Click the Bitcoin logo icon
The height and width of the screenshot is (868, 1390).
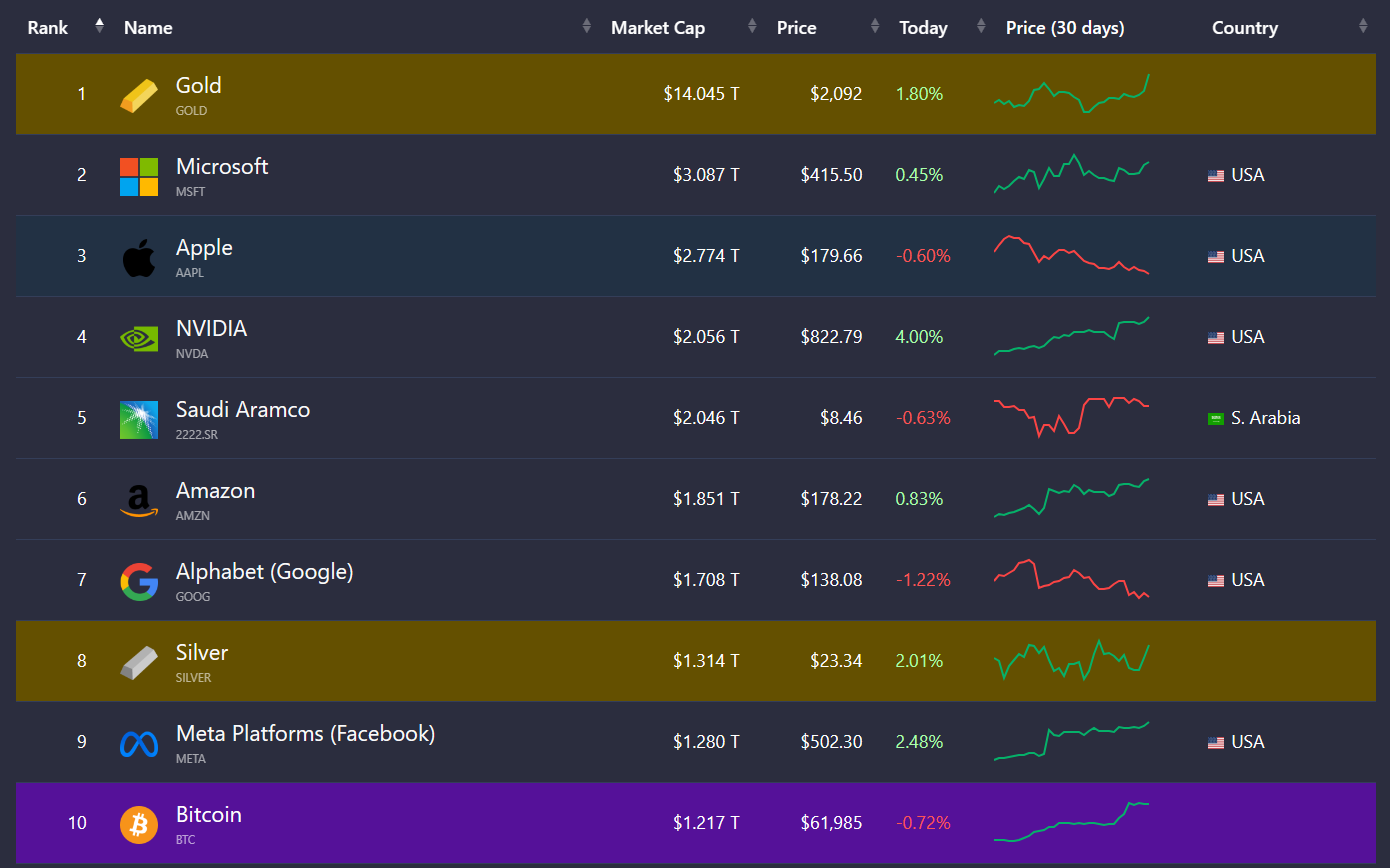tap(139, 824)
